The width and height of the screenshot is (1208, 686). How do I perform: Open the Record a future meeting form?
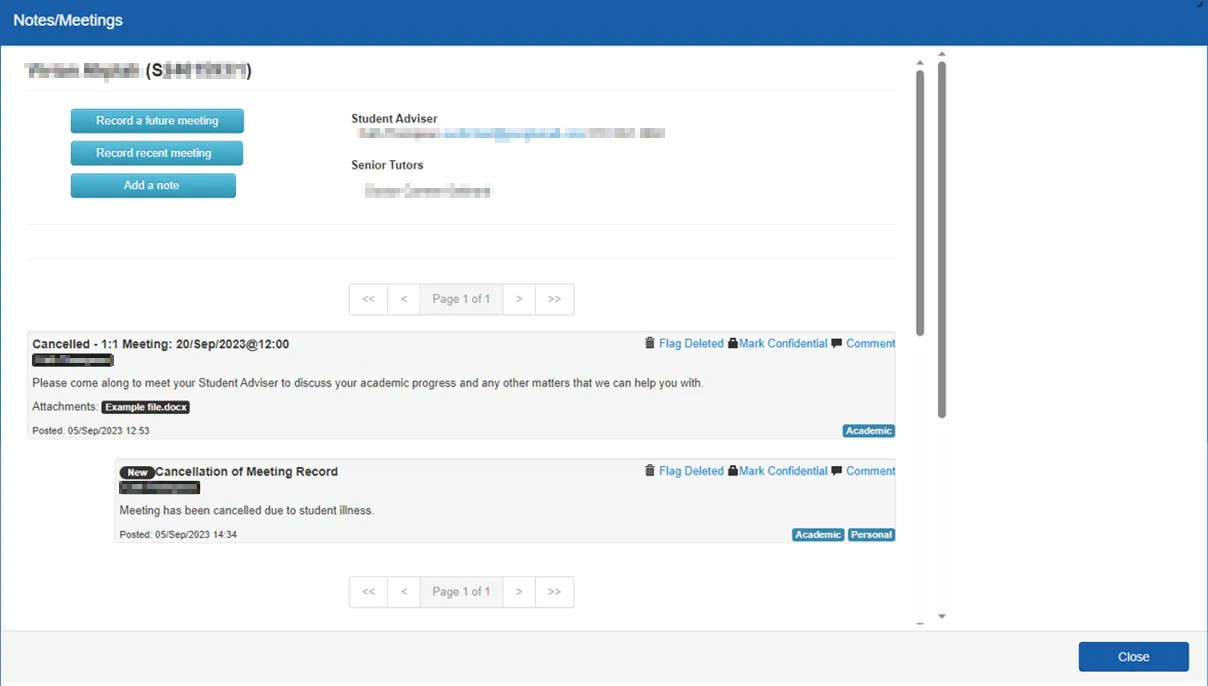[x=156, y=120]
